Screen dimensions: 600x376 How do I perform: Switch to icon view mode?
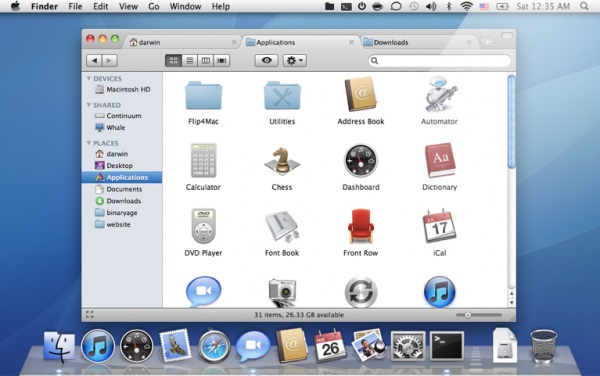coord(173,60)
